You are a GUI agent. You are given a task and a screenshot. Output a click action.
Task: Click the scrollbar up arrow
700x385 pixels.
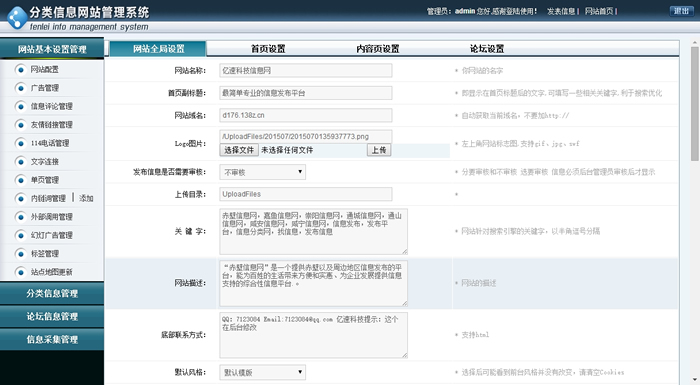pyautogui.click(x=695, y=43)
